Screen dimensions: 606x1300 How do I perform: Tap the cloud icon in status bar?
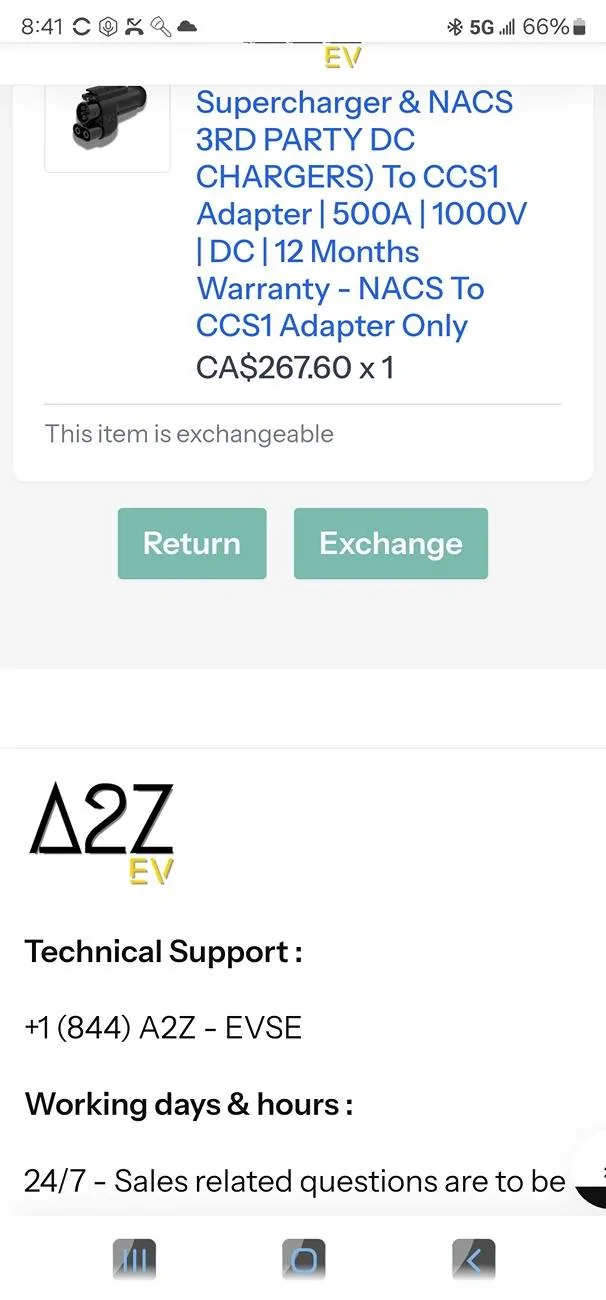[x=186, y=27]
